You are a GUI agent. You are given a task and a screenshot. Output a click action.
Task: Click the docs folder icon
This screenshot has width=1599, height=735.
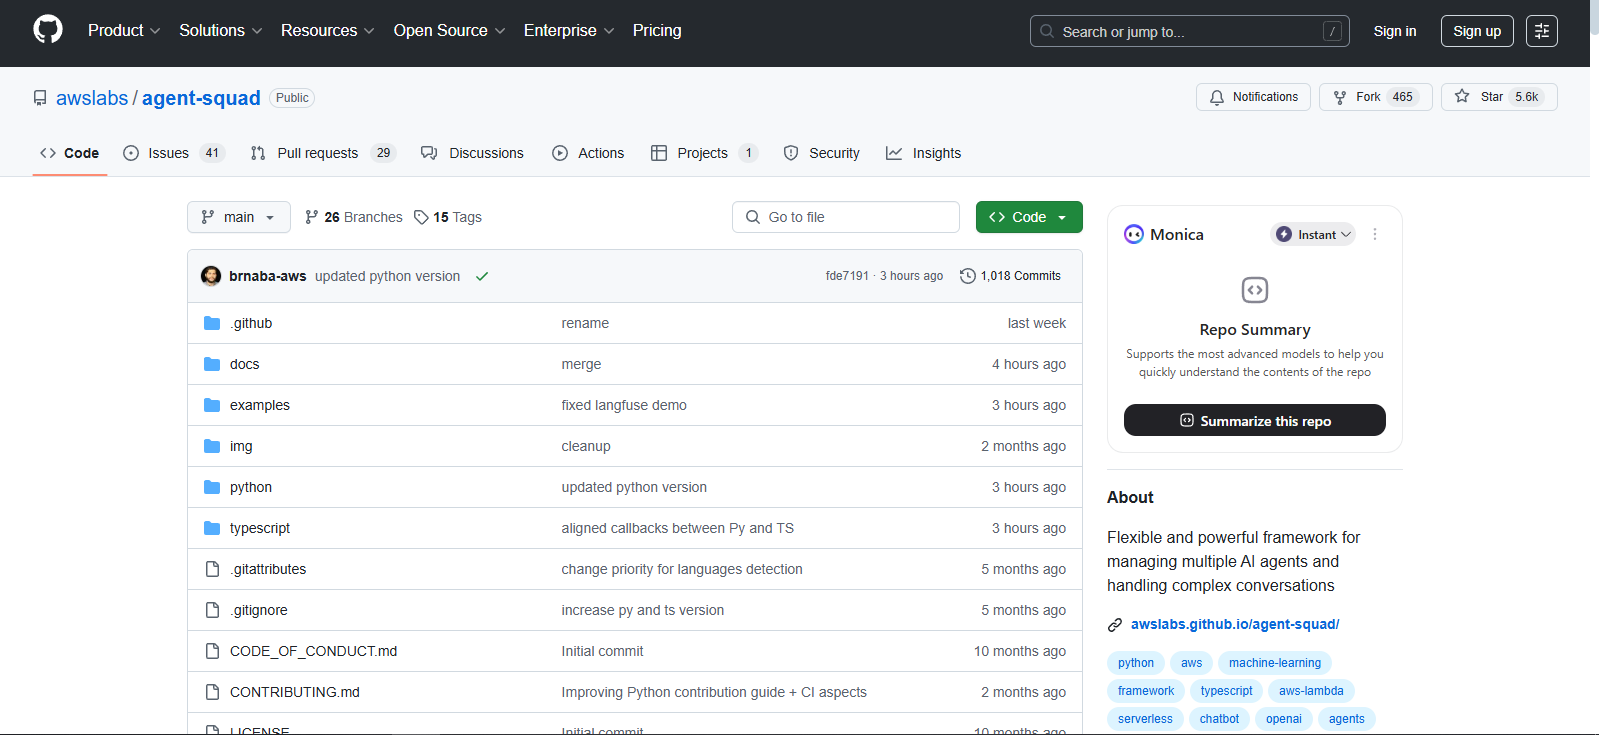coord(212,364)
